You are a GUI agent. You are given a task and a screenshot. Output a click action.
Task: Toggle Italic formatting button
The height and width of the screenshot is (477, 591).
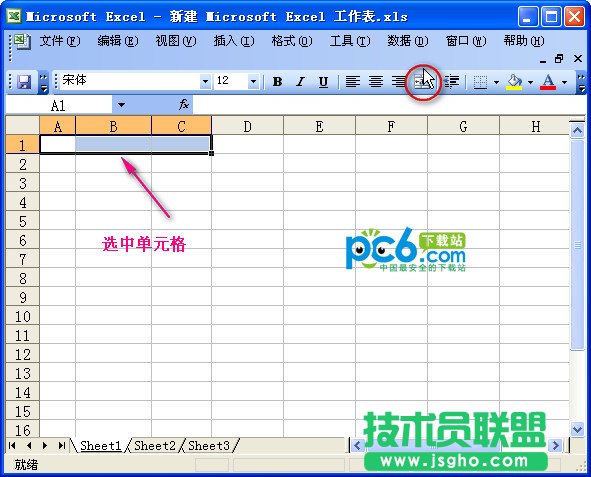(x=300, y=82)
